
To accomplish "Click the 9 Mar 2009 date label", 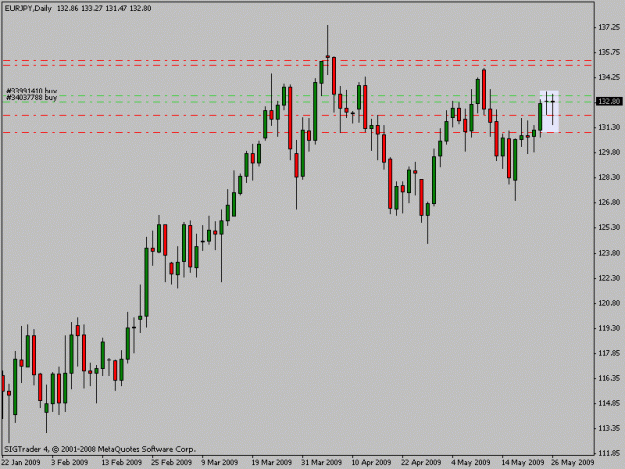I will pyautogui.click(x=220, y=462).
